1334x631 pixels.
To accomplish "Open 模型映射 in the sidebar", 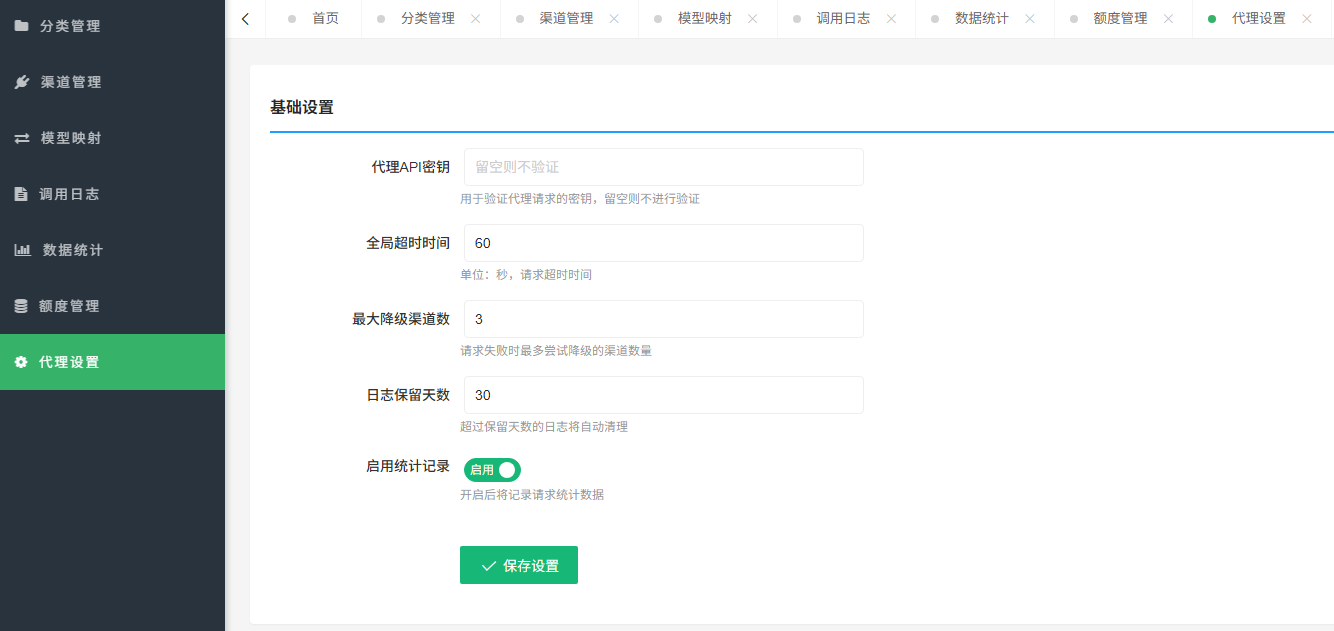I will (x=112, y=138).
